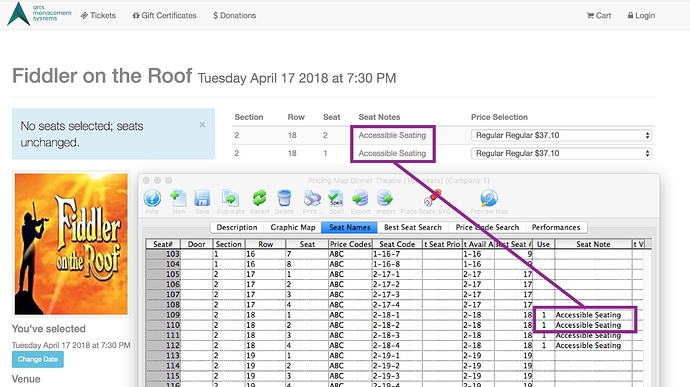The height and width of the screenshot is (387, 690).
Task: Select seat row number 112
Action: click(x=163, y=346)
